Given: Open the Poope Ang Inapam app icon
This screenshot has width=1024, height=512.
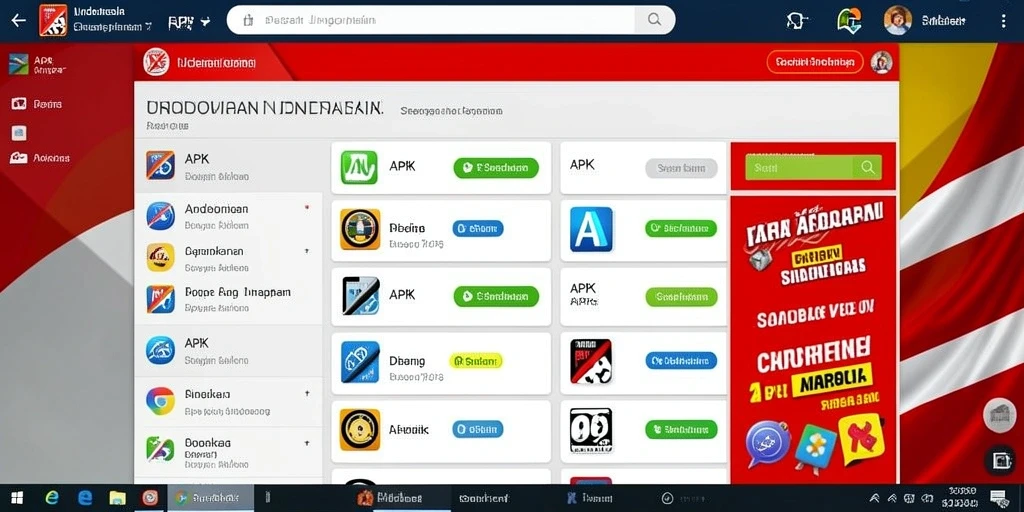Looking at the screenshot, I should tap(160, 299).
